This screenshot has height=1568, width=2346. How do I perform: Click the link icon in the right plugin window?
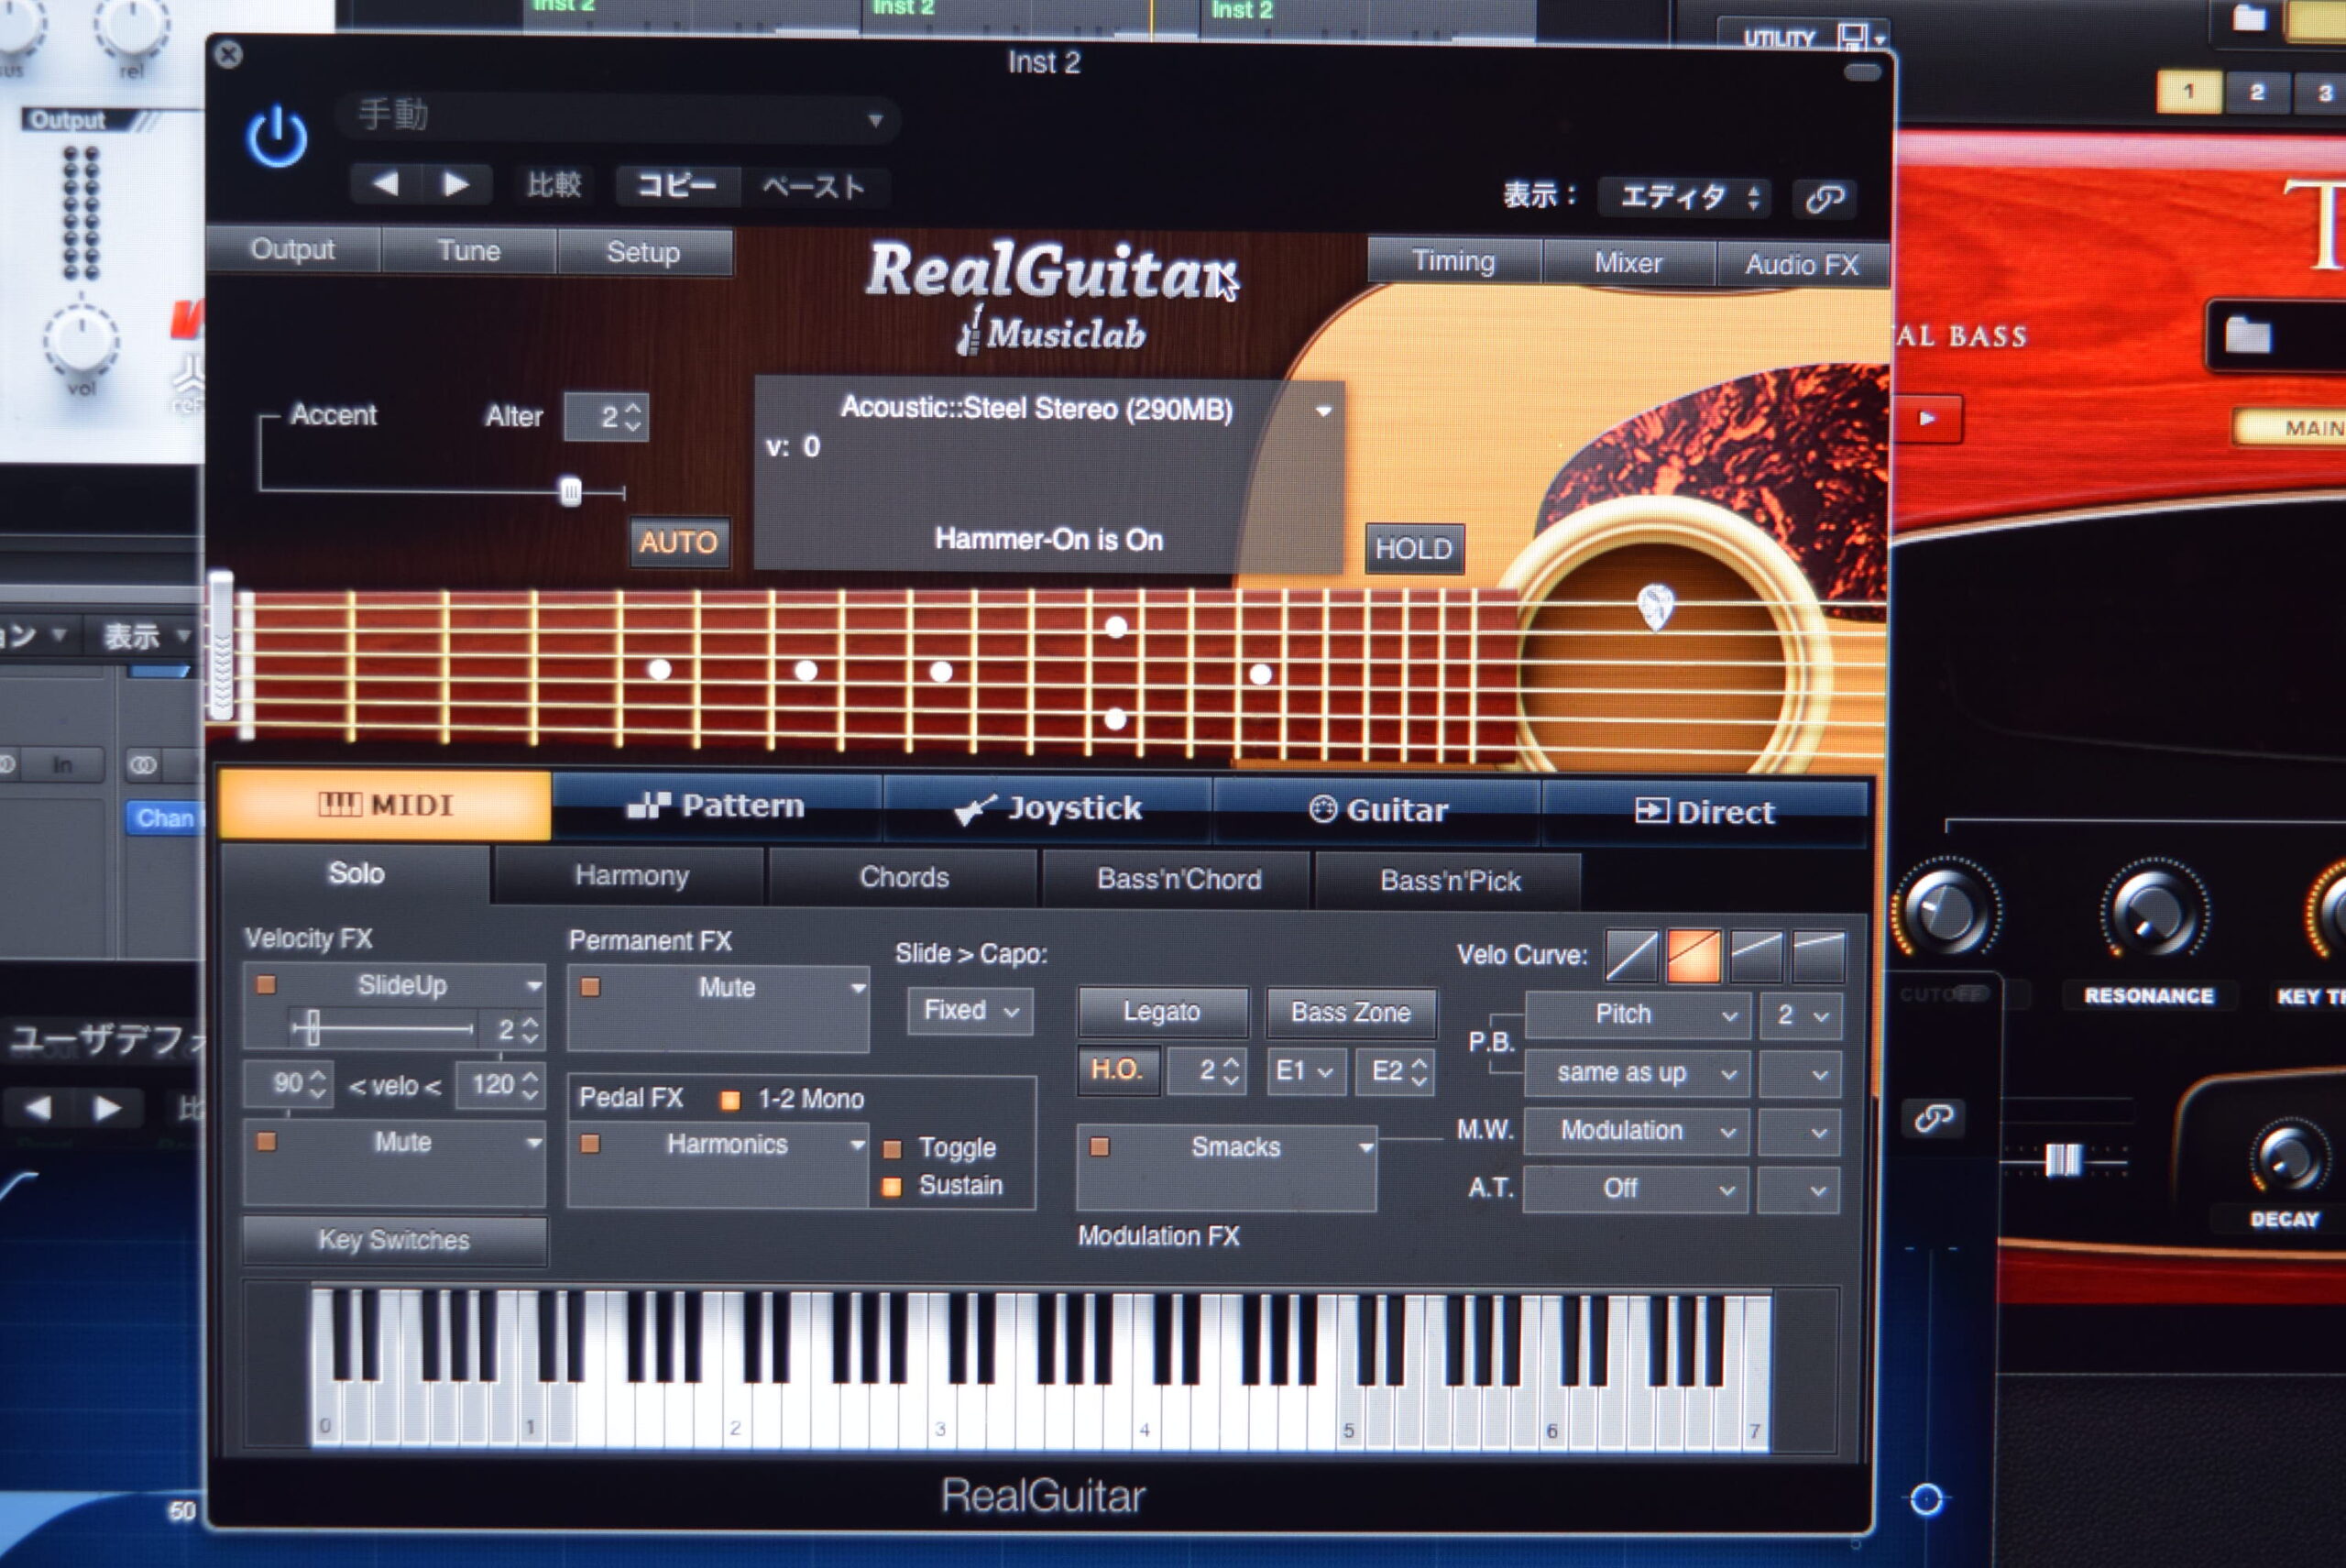[x=1933, y=1117]
